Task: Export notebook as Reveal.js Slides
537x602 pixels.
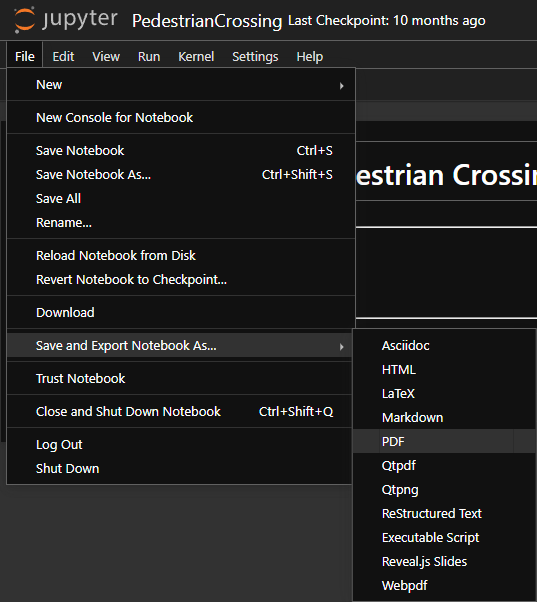Action: (444, 562)
